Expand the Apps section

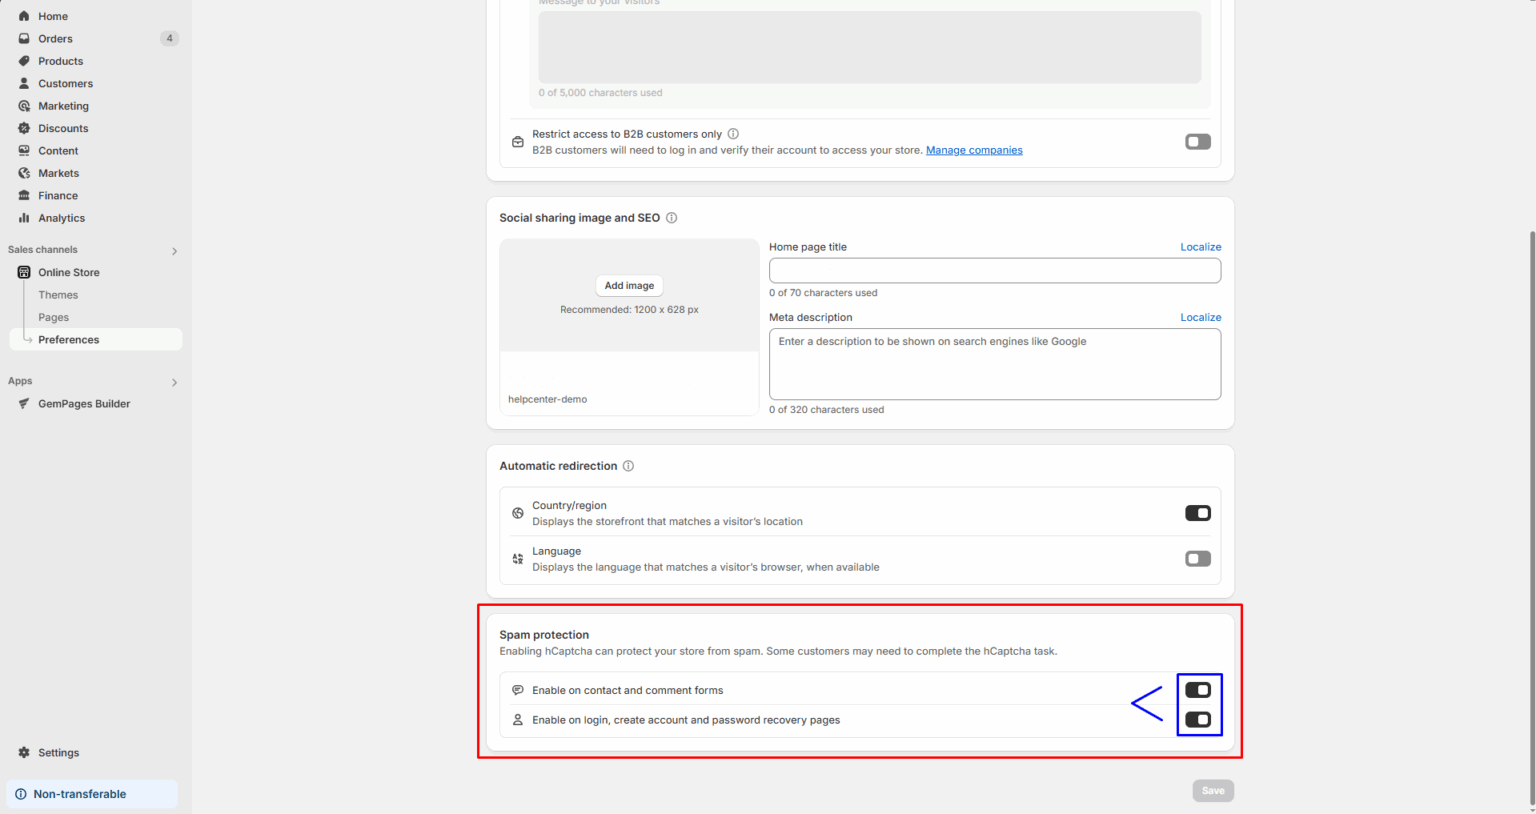(x=174, y=382)
